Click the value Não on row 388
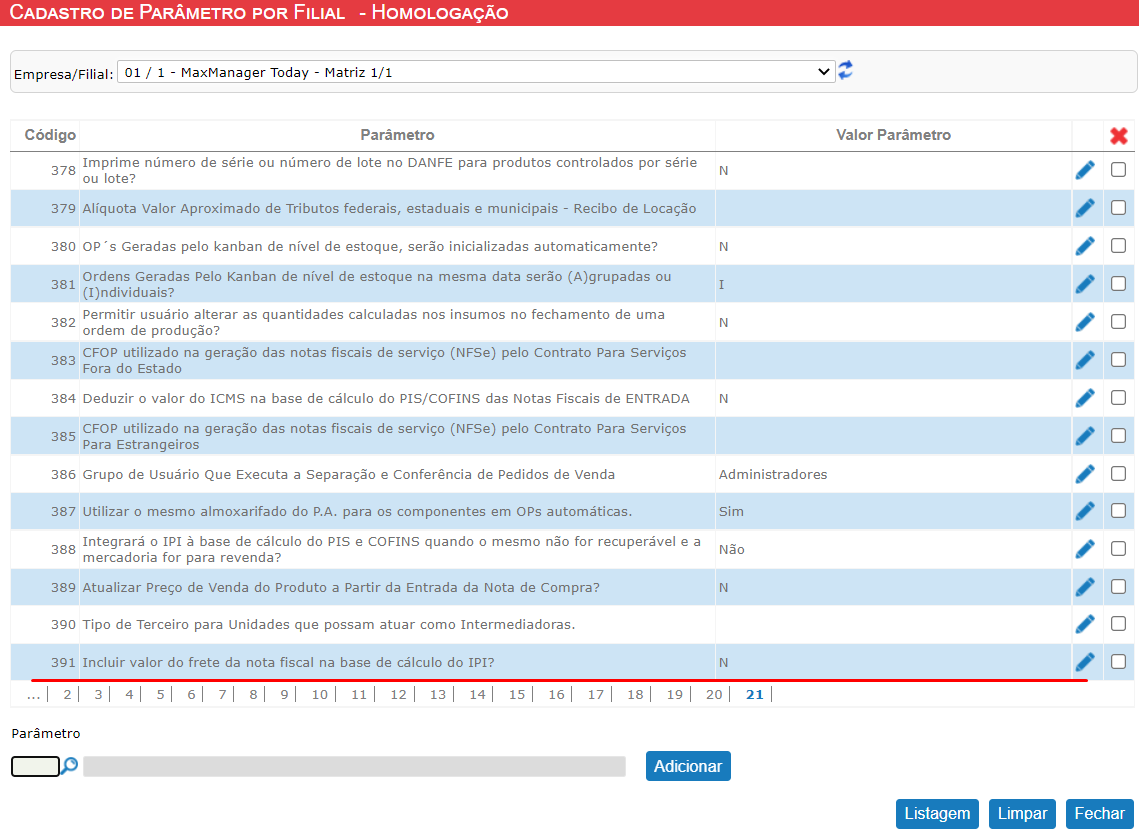 (731, 549)
